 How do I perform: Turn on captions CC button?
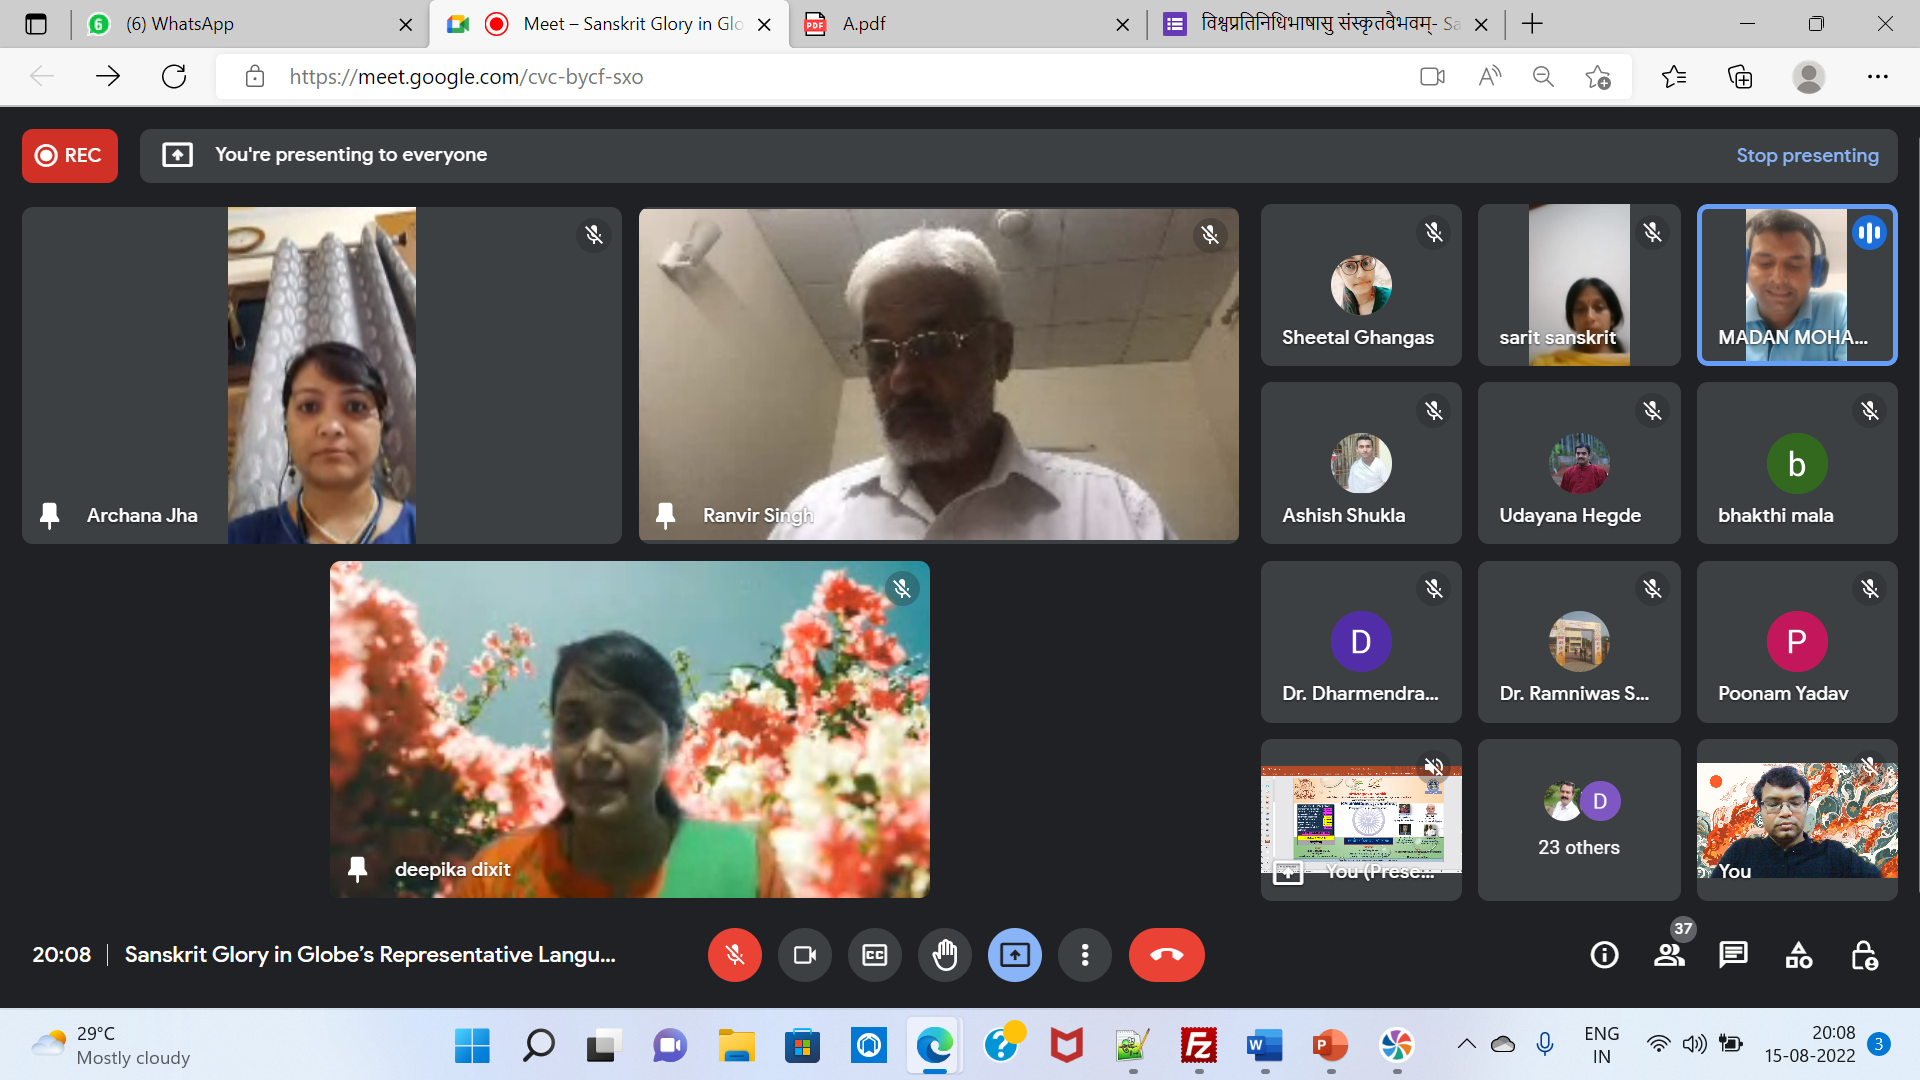tap(874, 955)
